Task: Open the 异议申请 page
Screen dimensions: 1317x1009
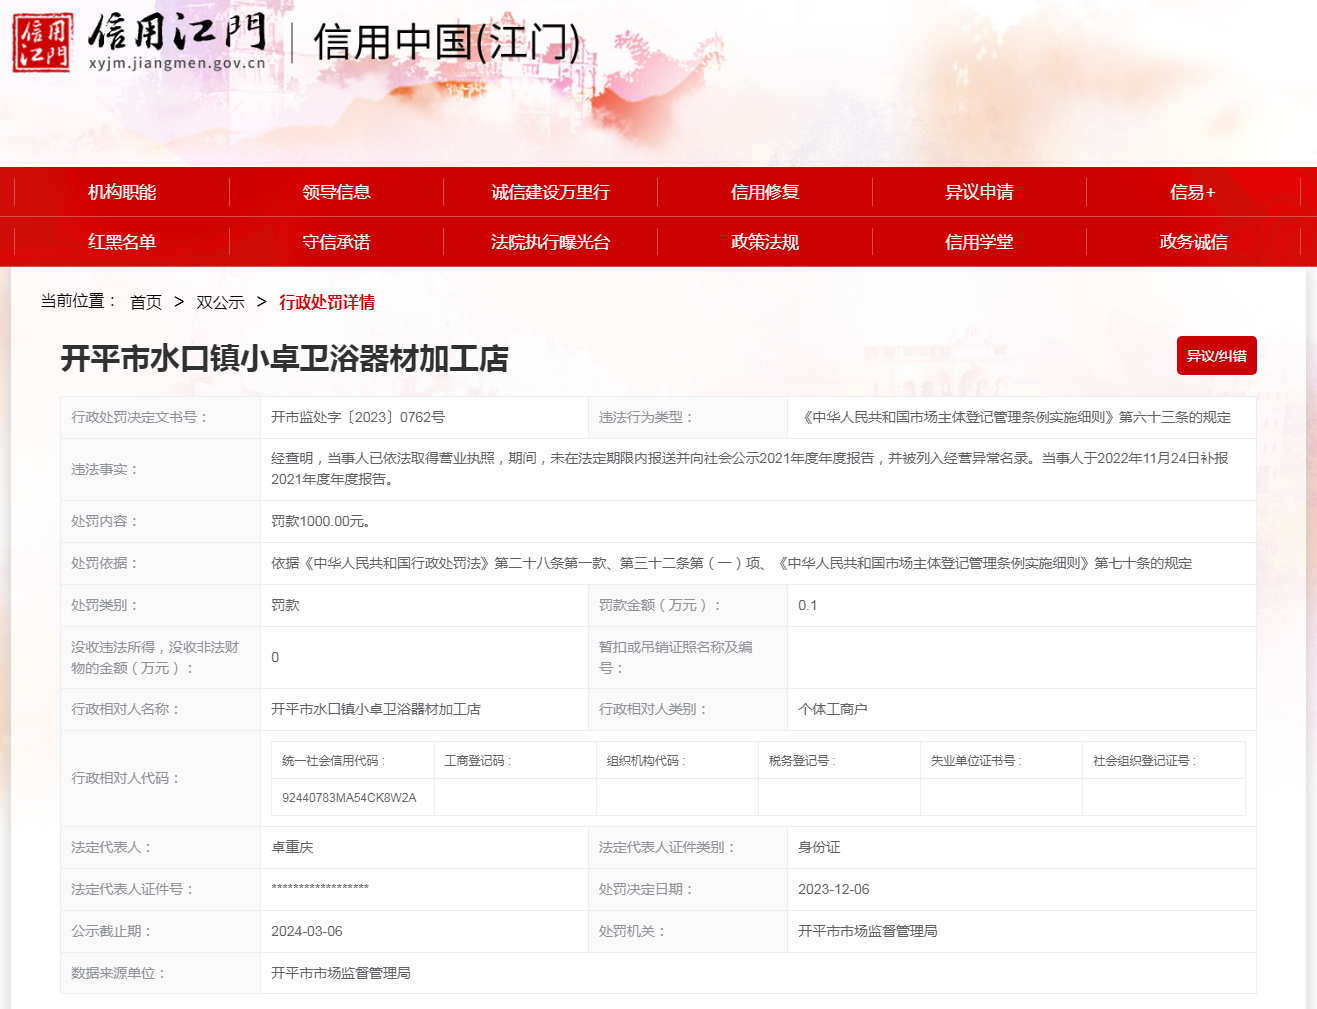Action: coord(979,192)
